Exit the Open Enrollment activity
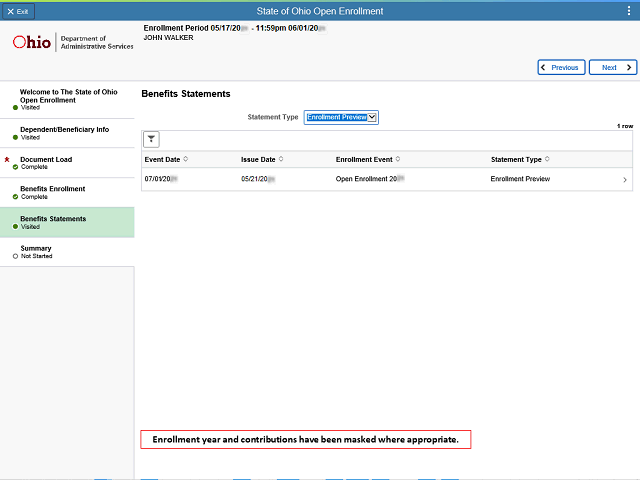Viewport: 640px width, 480px height. coord(18,11)
